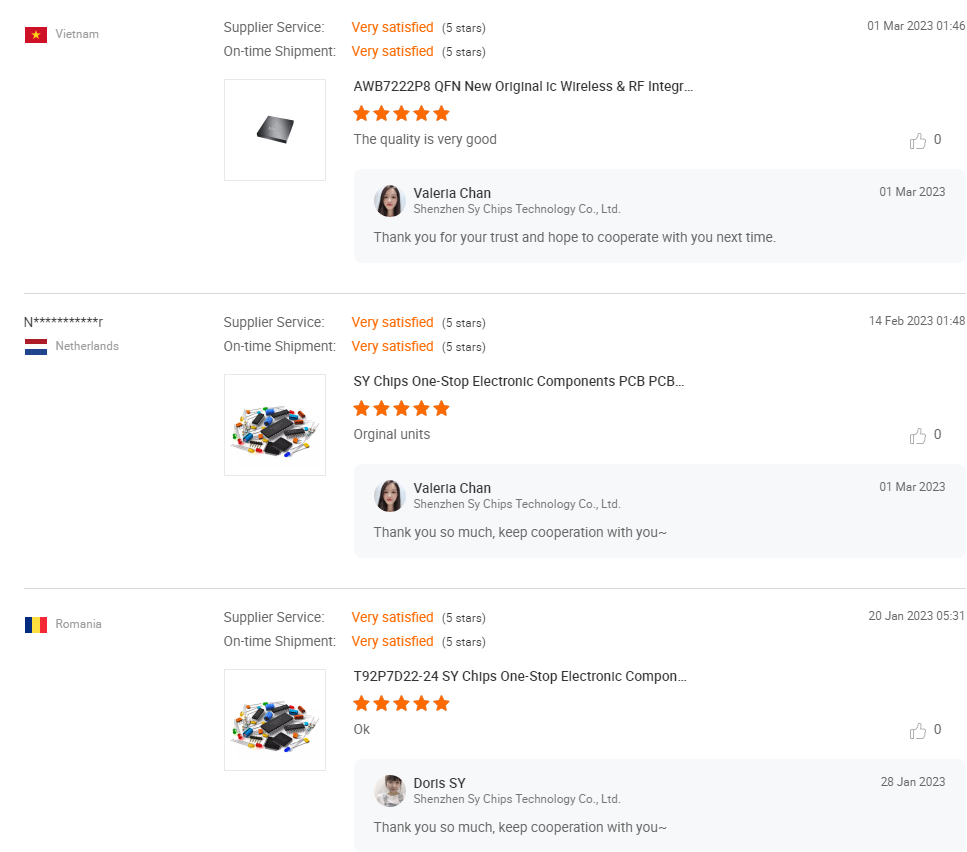Open the T92P7D22-24 product thumbnail image
Viewport: 967px width, 852px height.
click(x=275, y=720)
